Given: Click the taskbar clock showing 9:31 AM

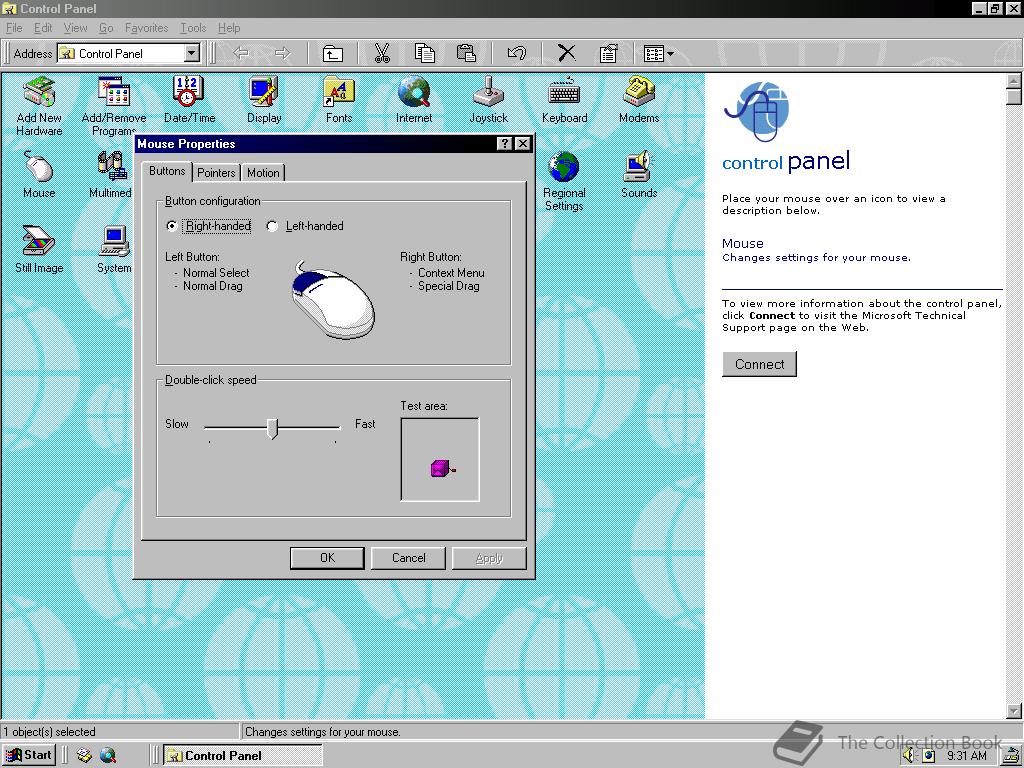Looking at the screenshot, I should (x=967, y=756).
